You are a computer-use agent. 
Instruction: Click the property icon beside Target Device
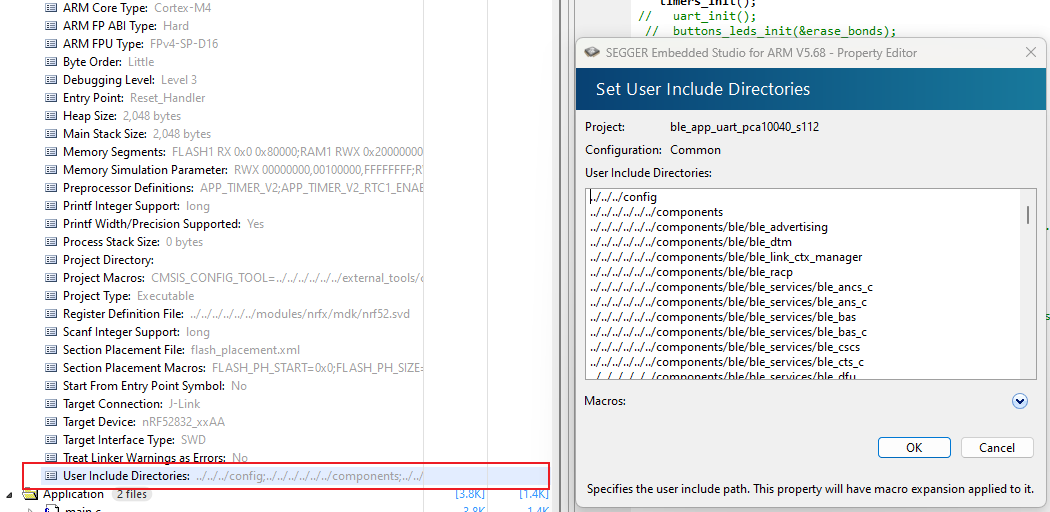[50, 422]
